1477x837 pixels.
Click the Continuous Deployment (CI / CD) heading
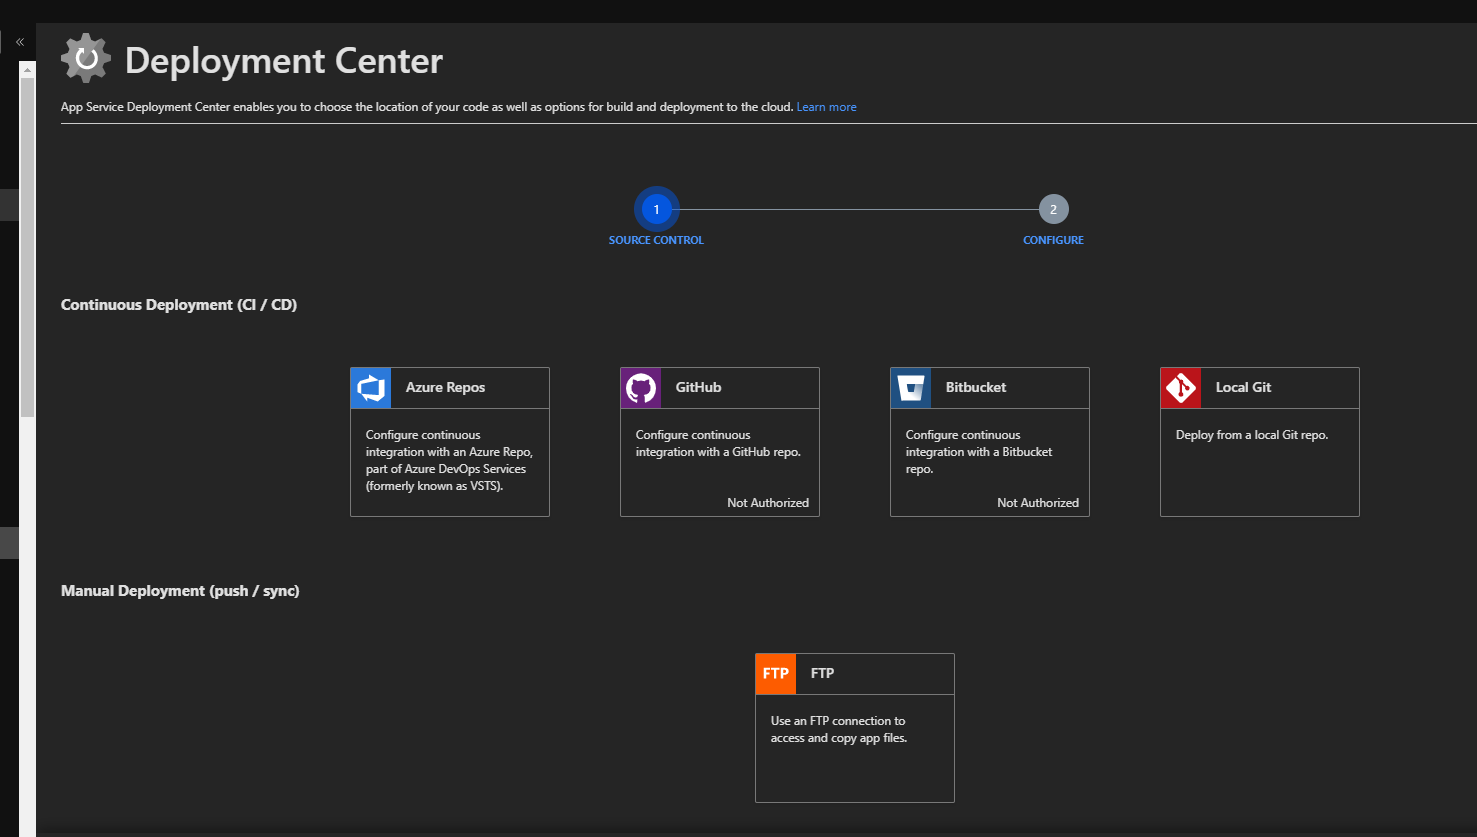click(179, 305)
